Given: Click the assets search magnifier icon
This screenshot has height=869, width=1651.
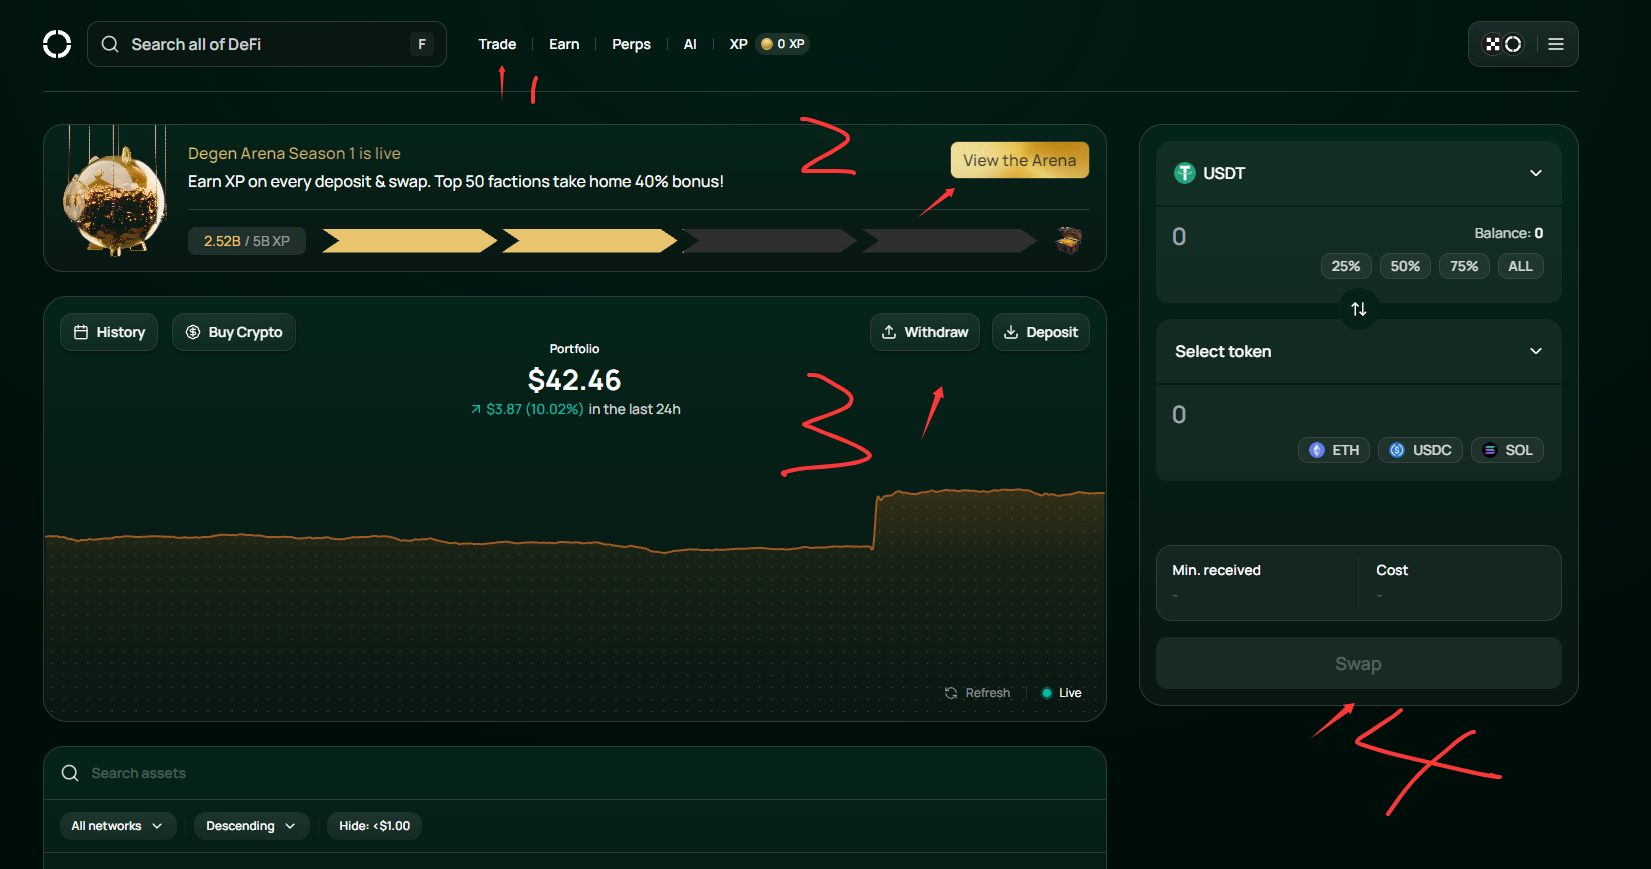Looking at the screenshot, I should pyautogui.click(x=70, y=773).
